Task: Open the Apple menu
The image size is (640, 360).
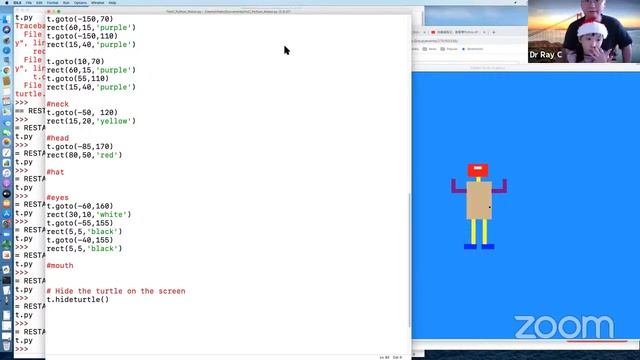Action: click(x=7, y=2)
